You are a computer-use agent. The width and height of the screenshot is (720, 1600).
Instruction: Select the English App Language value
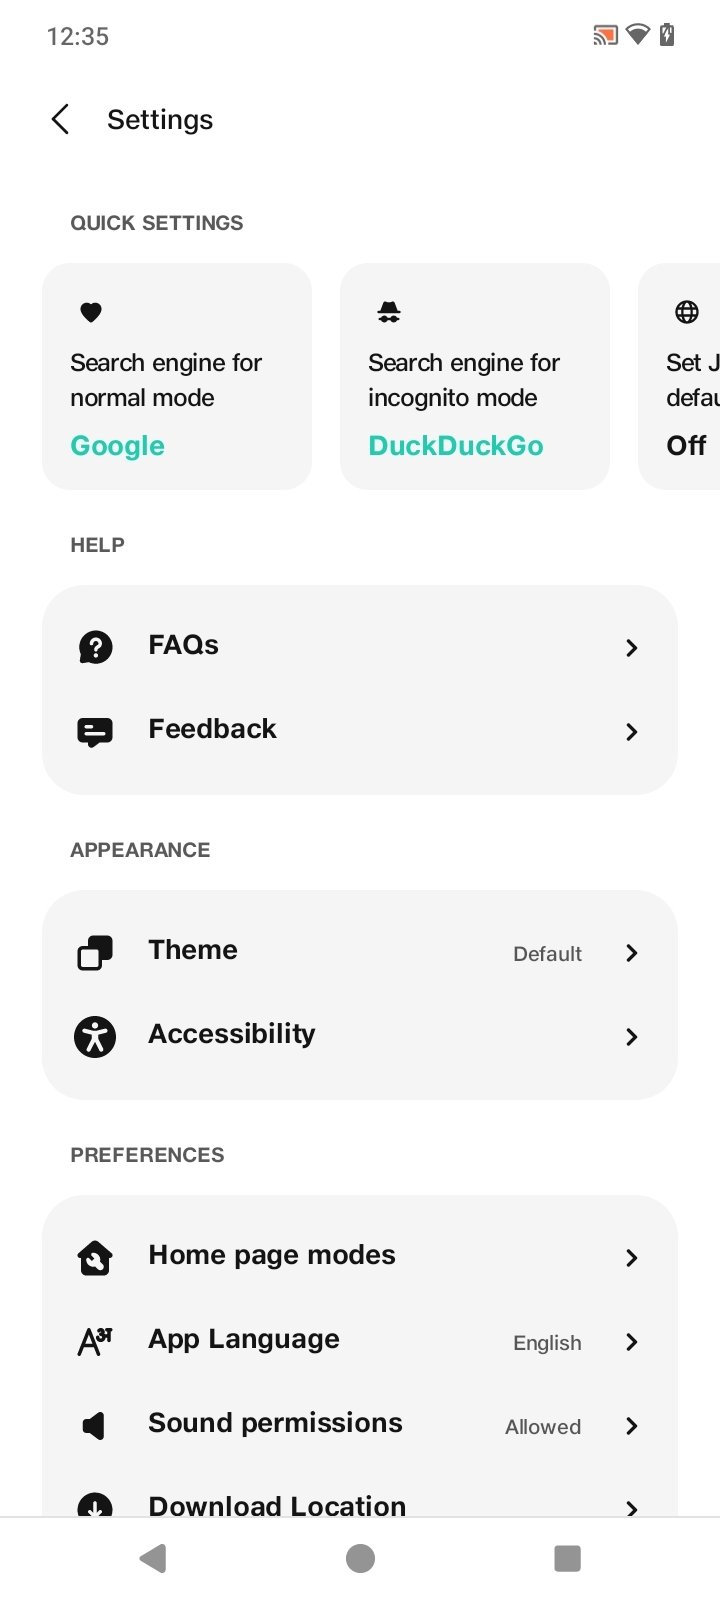(547, 1343)
